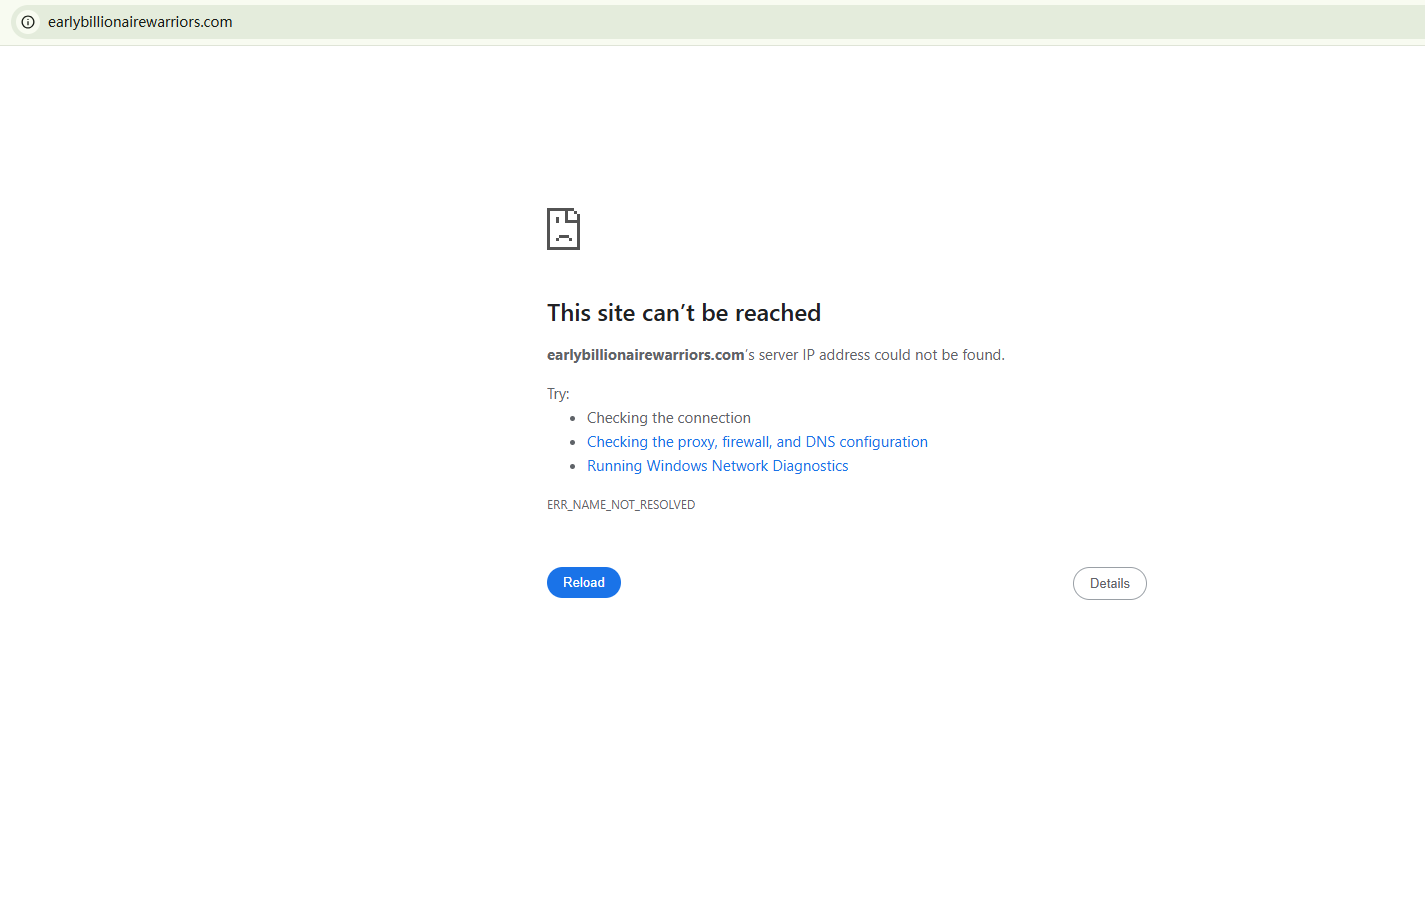Click the word "Diagnostics" in the network link
The height and width of the screenshot is (899, 1425).
pyautogui.click(x=810, y=466)
